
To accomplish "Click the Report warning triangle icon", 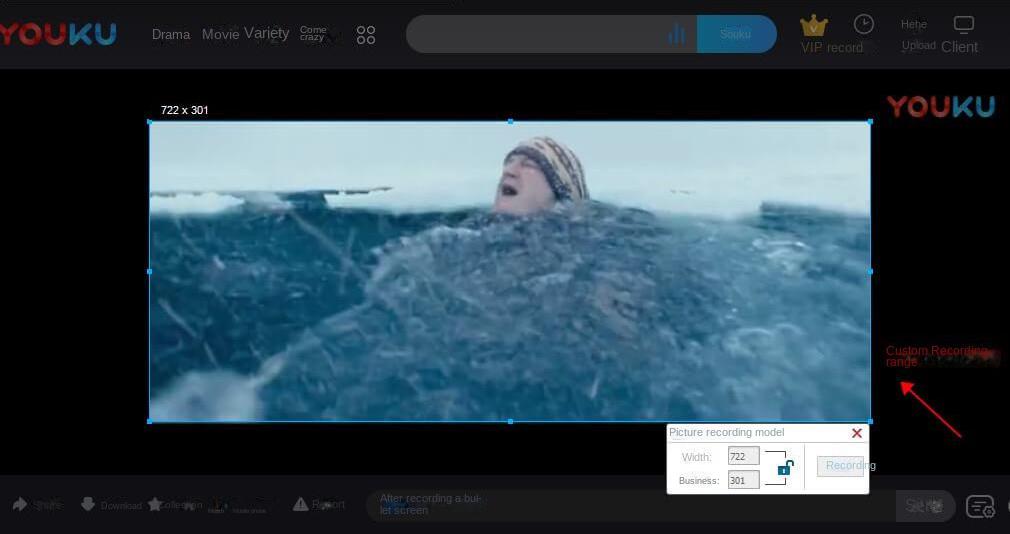I will tap(300, 504).
